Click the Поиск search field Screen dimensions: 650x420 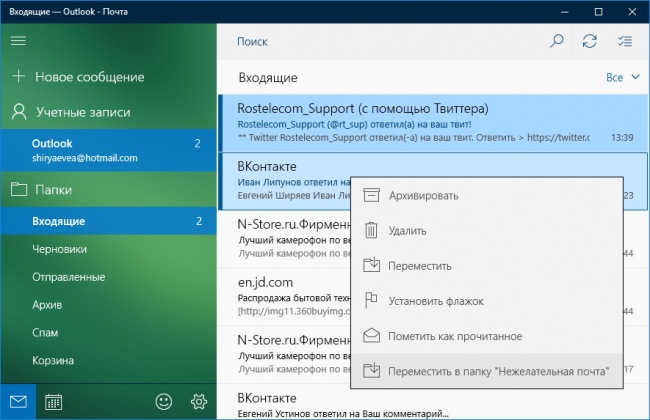click(x=381, y=41)
